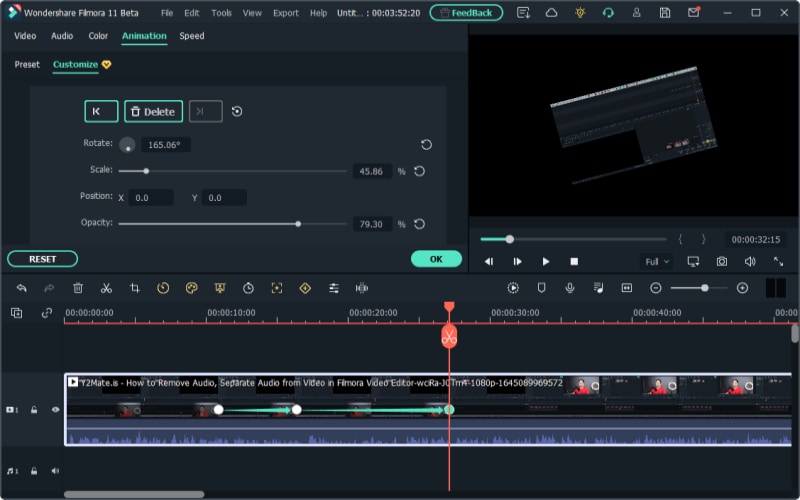Open the Tools menu

coord(221,13)
